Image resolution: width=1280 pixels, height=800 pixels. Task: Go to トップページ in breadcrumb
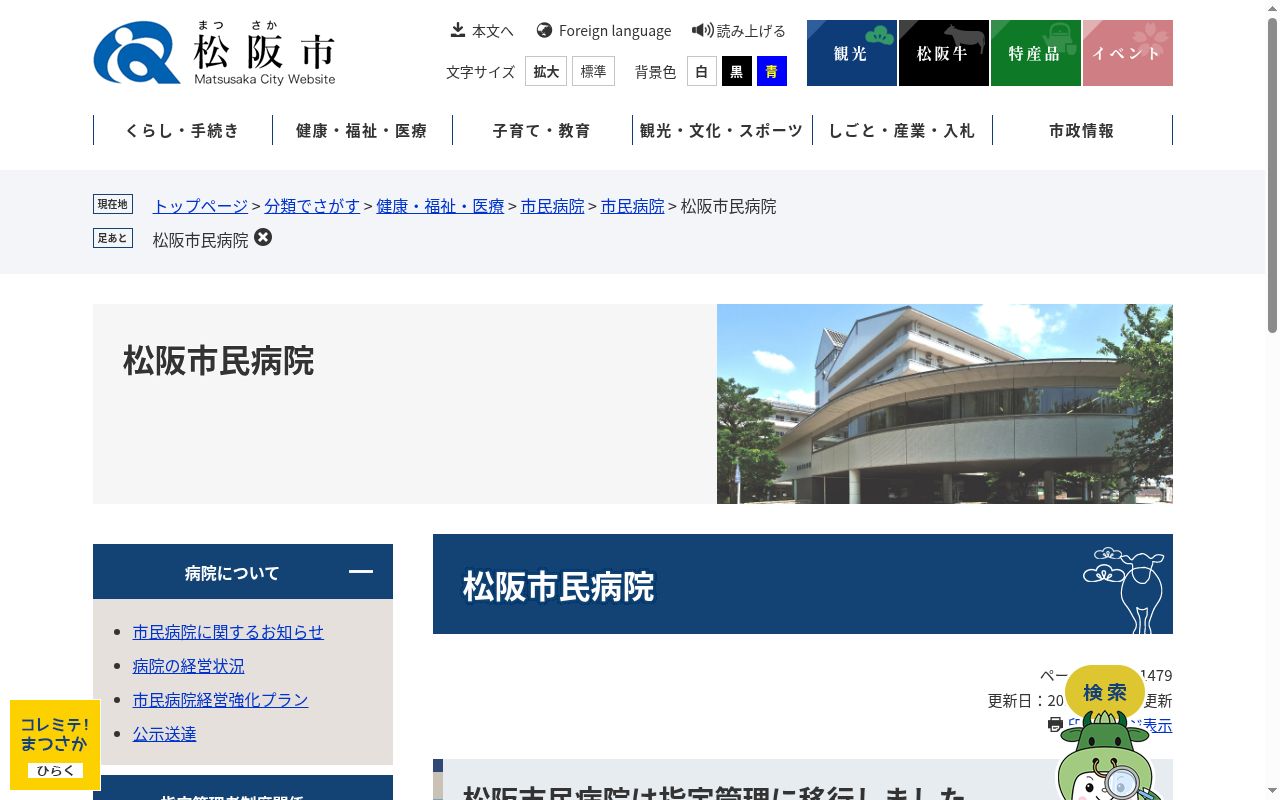(200, 206)
